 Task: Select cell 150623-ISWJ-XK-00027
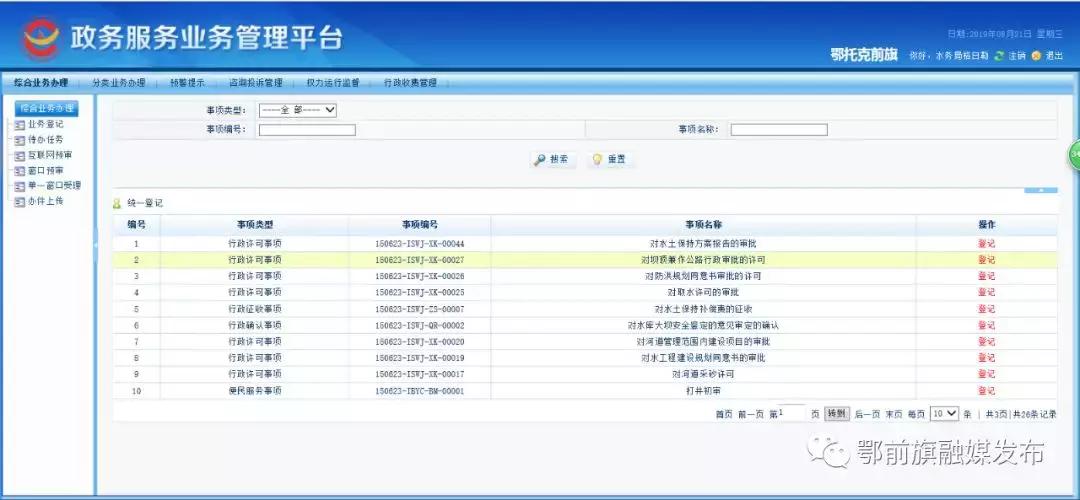pos(419,260)
